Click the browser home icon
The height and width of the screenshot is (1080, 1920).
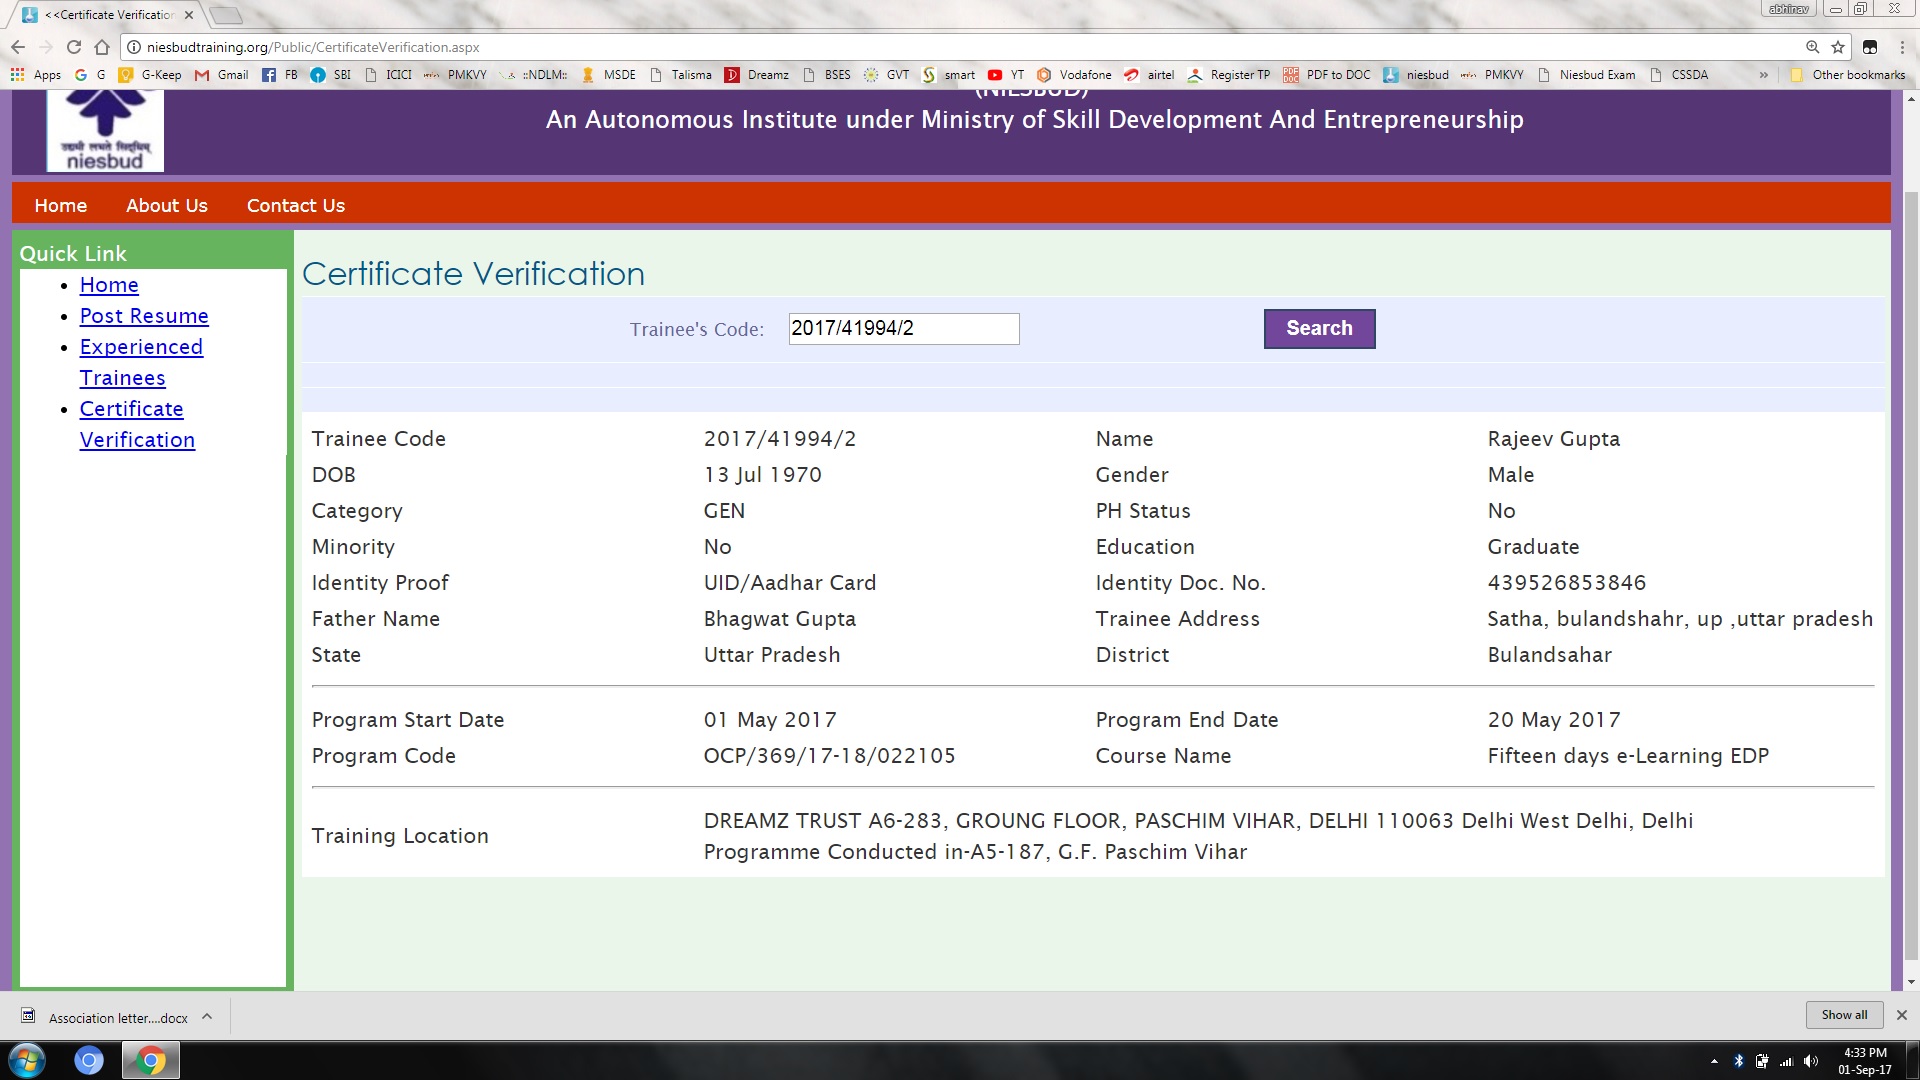(101, 47)
